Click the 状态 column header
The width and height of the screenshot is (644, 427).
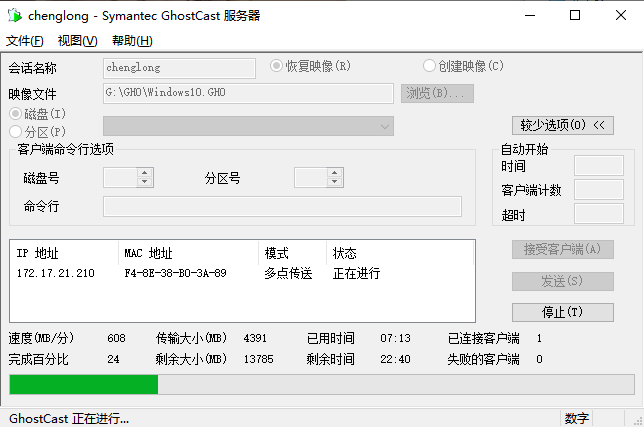400,253
